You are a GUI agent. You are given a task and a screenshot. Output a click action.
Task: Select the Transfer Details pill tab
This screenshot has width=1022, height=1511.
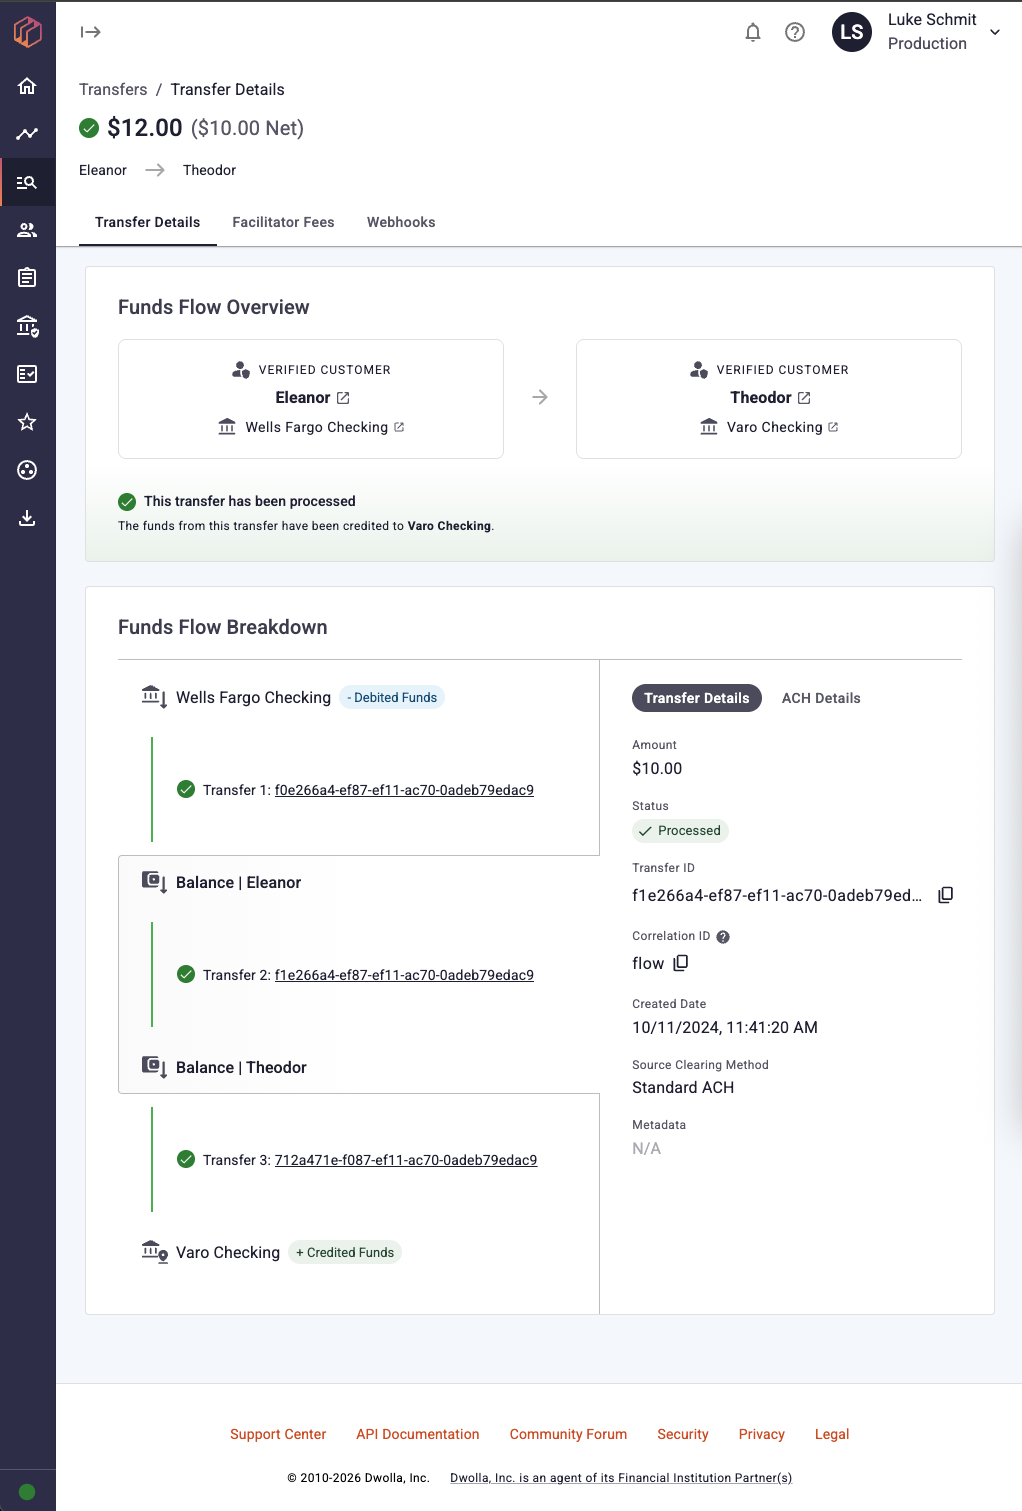tap(697, 698)
